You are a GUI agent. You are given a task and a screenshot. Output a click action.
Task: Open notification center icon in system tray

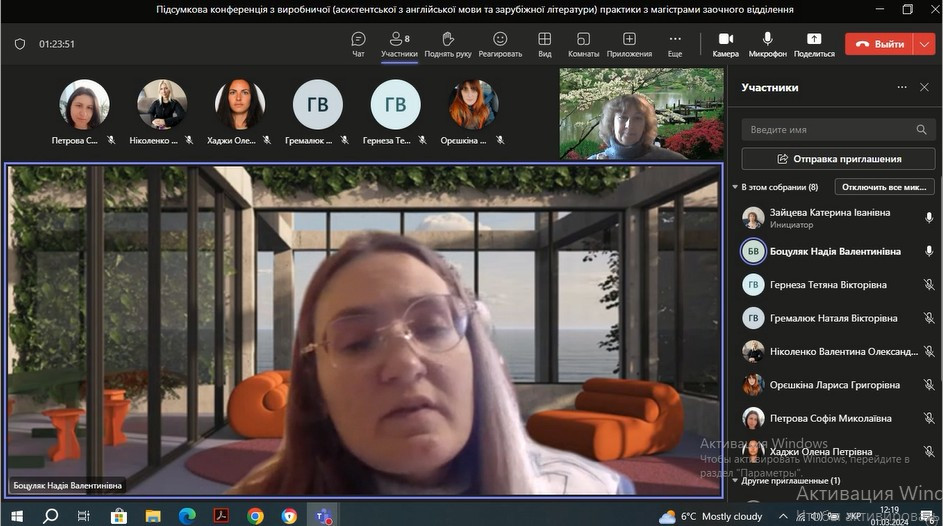[927, 516]
